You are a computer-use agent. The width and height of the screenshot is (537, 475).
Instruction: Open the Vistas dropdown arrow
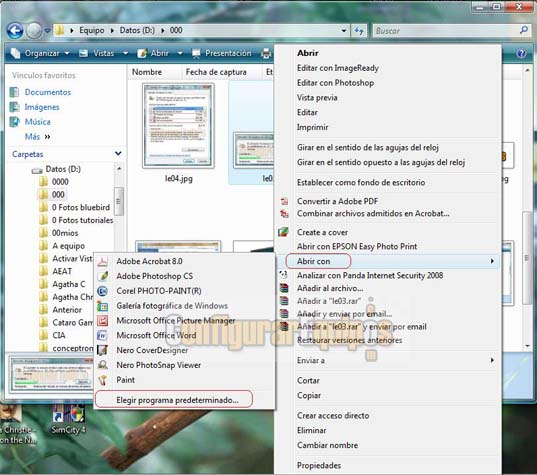[x=126, y=53]
